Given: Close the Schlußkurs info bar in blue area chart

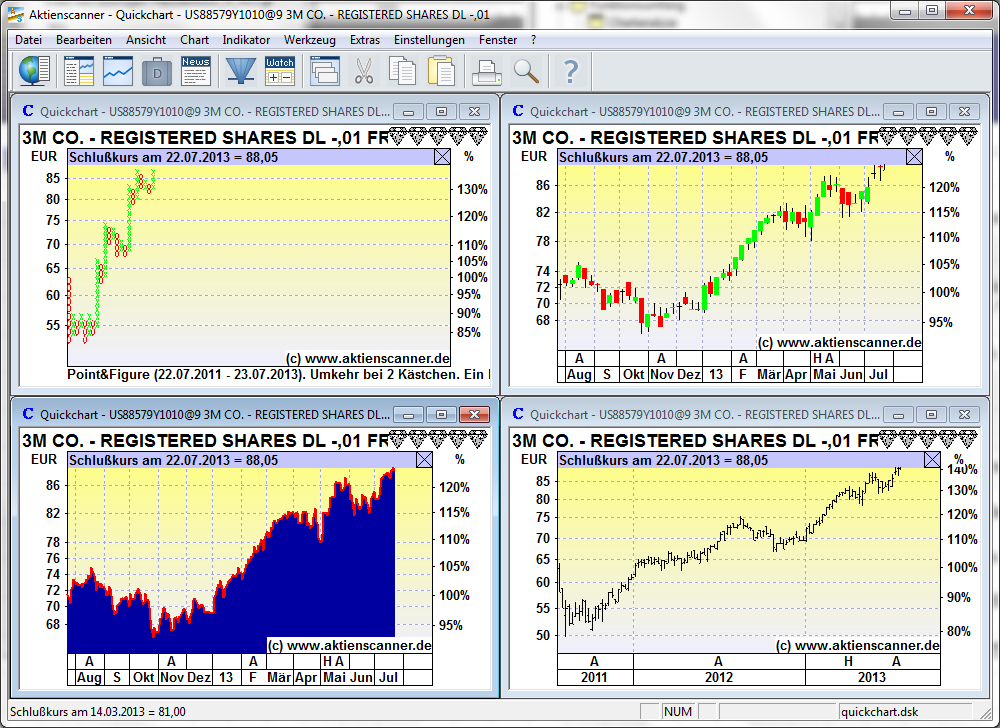Looking at the screenshot, I should pyautogui.click(x=424, y=460).
